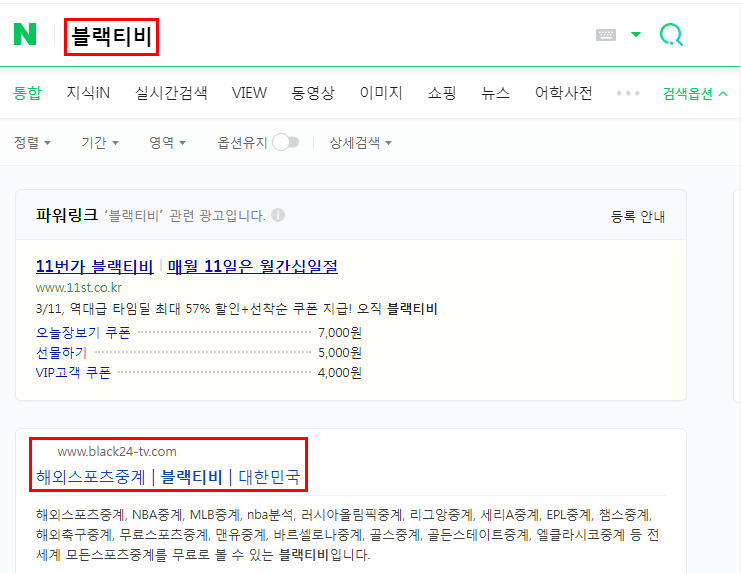
Task: Select the 통합 tab
Action: pyautogui.click(x=27, y=93)
